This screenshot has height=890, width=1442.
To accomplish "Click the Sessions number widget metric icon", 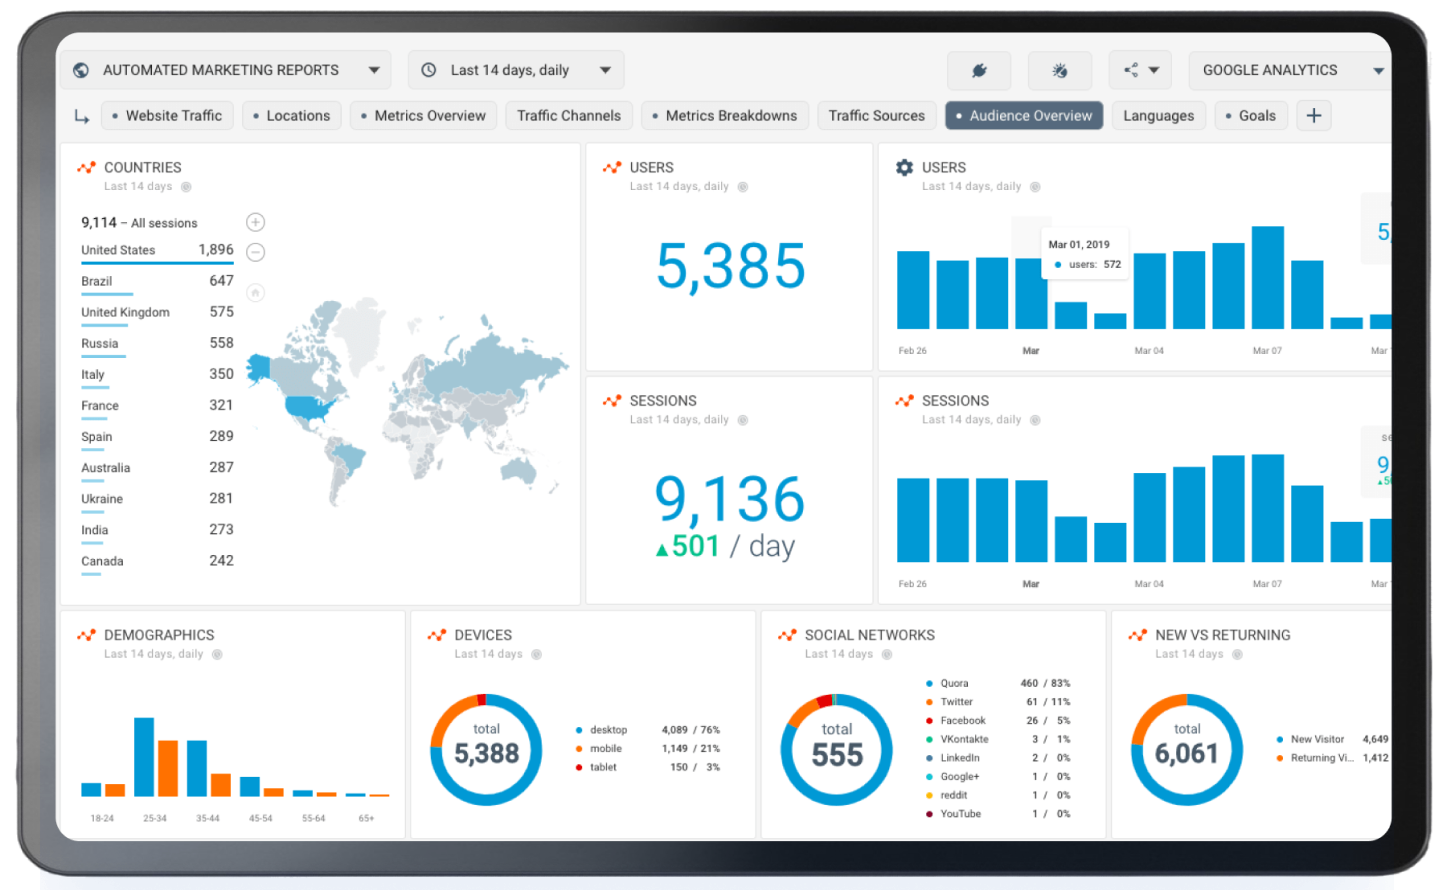I will [612, 401].
